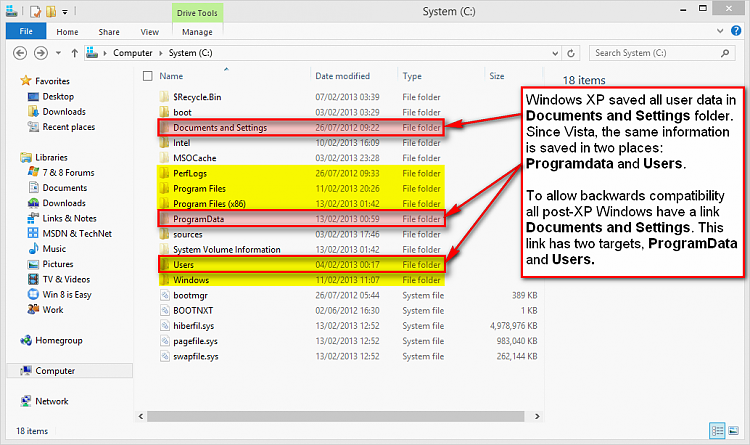Open the quick access toolbar customize dropdown

click(x=65, y=11)
